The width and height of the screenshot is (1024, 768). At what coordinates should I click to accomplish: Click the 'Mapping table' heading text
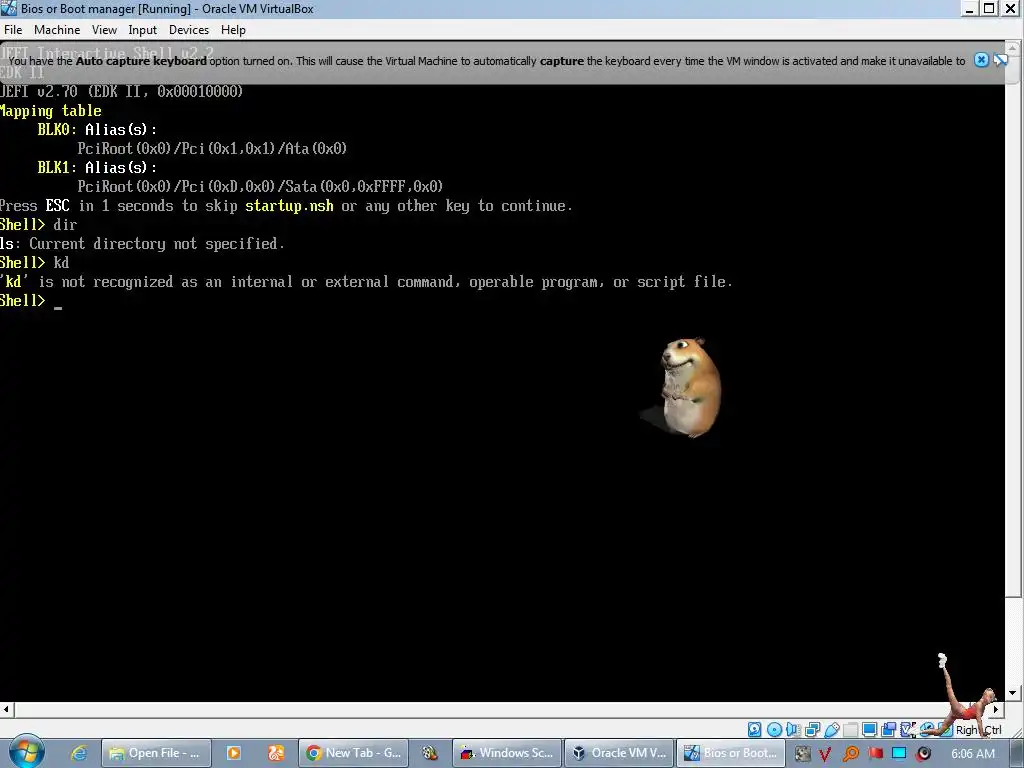50,110
